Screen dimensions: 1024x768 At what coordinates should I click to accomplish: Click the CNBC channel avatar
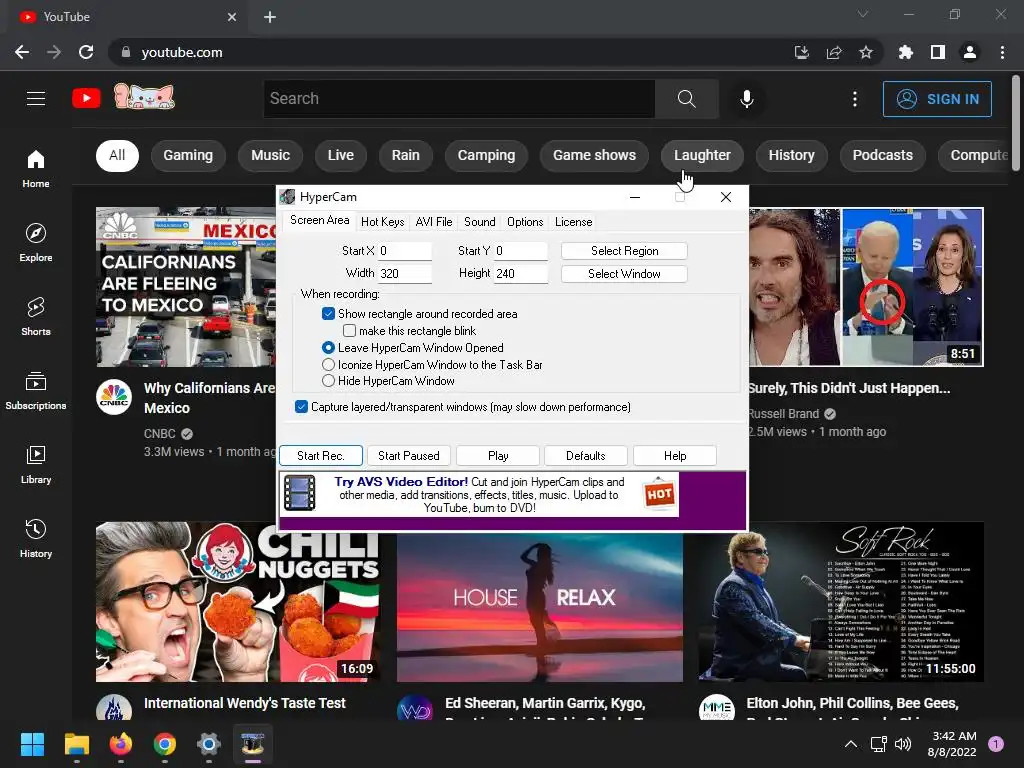coord(114,396)
